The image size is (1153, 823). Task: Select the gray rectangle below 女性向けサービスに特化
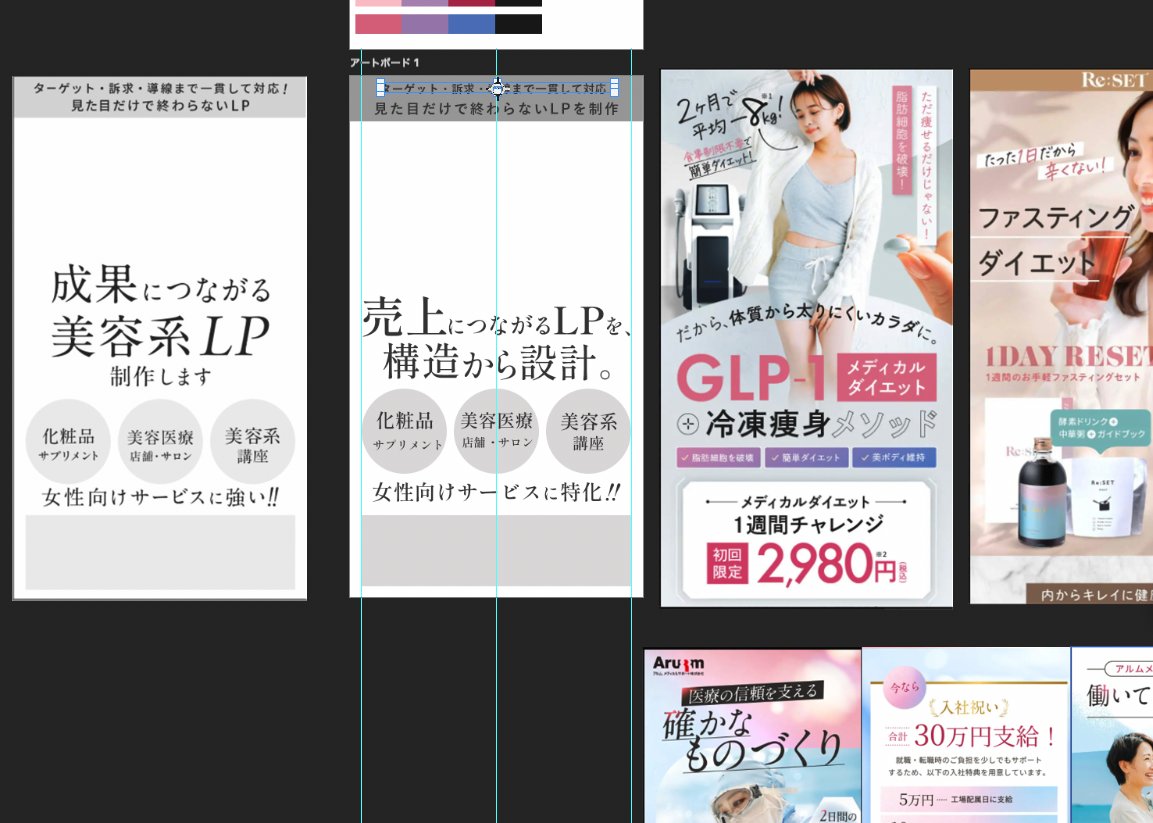(496, 550)
